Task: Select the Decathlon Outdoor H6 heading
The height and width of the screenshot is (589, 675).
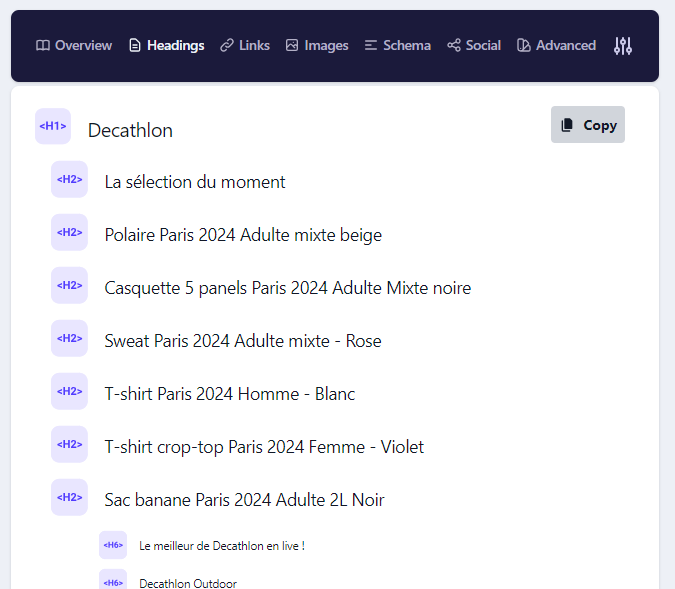Action: 188,583
